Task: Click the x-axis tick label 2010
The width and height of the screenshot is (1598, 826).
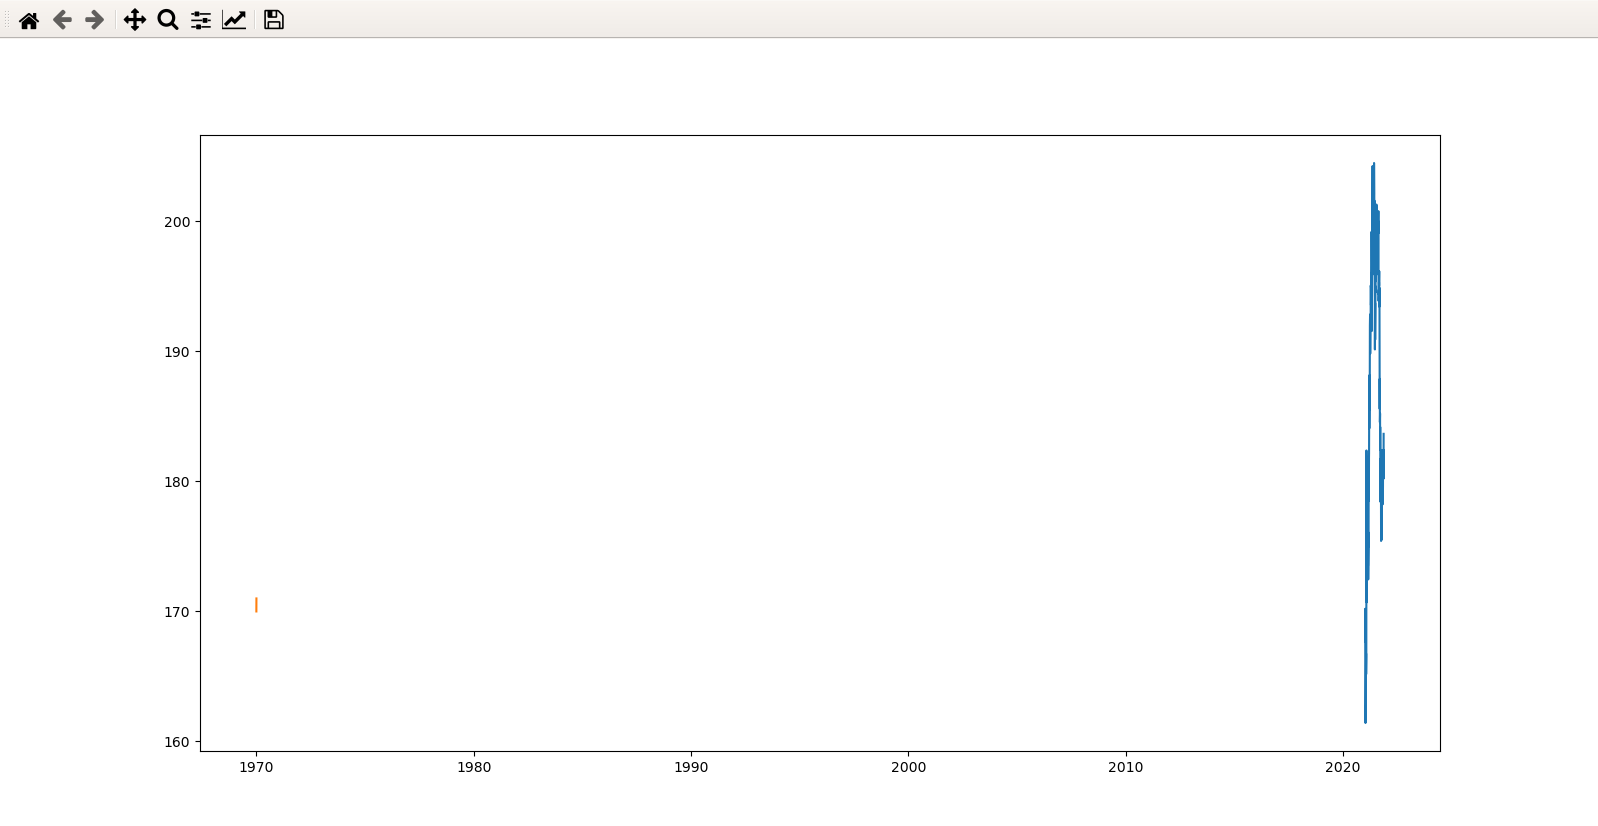Action: 1126,767
